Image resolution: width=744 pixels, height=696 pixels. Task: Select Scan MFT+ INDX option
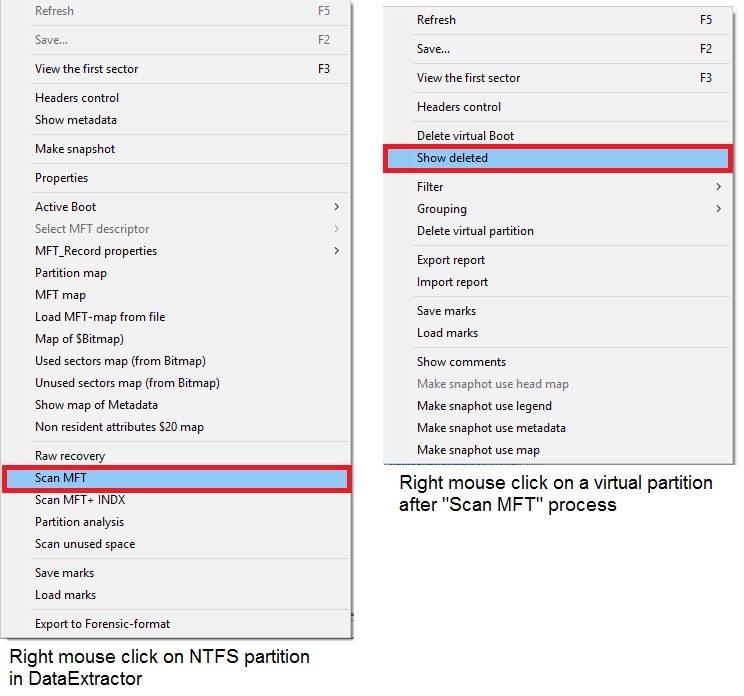[80, 500]
